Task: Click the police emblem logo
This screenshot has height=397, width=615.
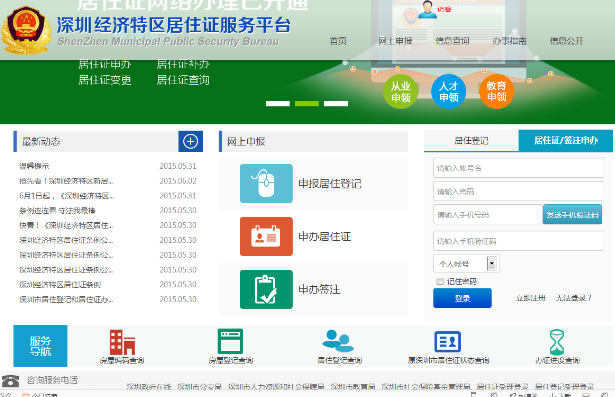Action: click(x=26, y=30)
